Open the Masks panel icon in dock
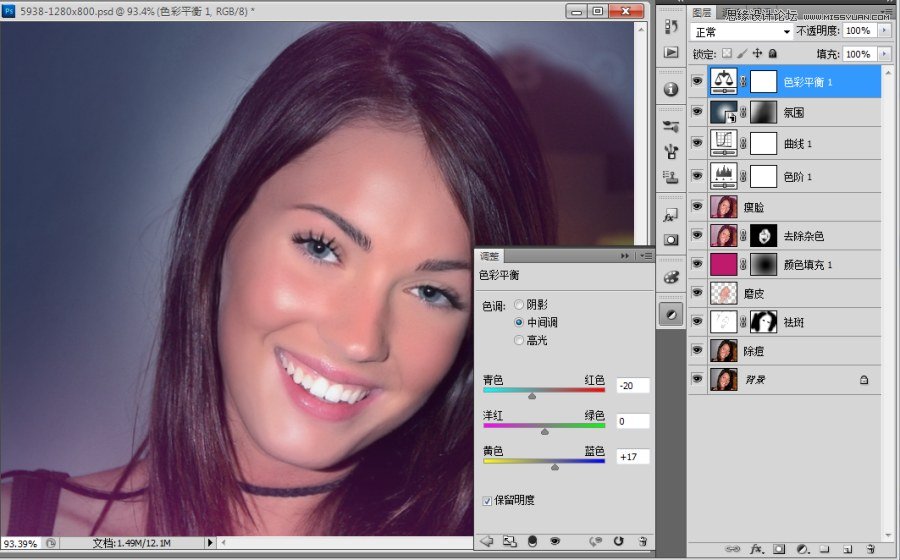The width and height of the screenshot is (900, 560). tap(670, 240)
